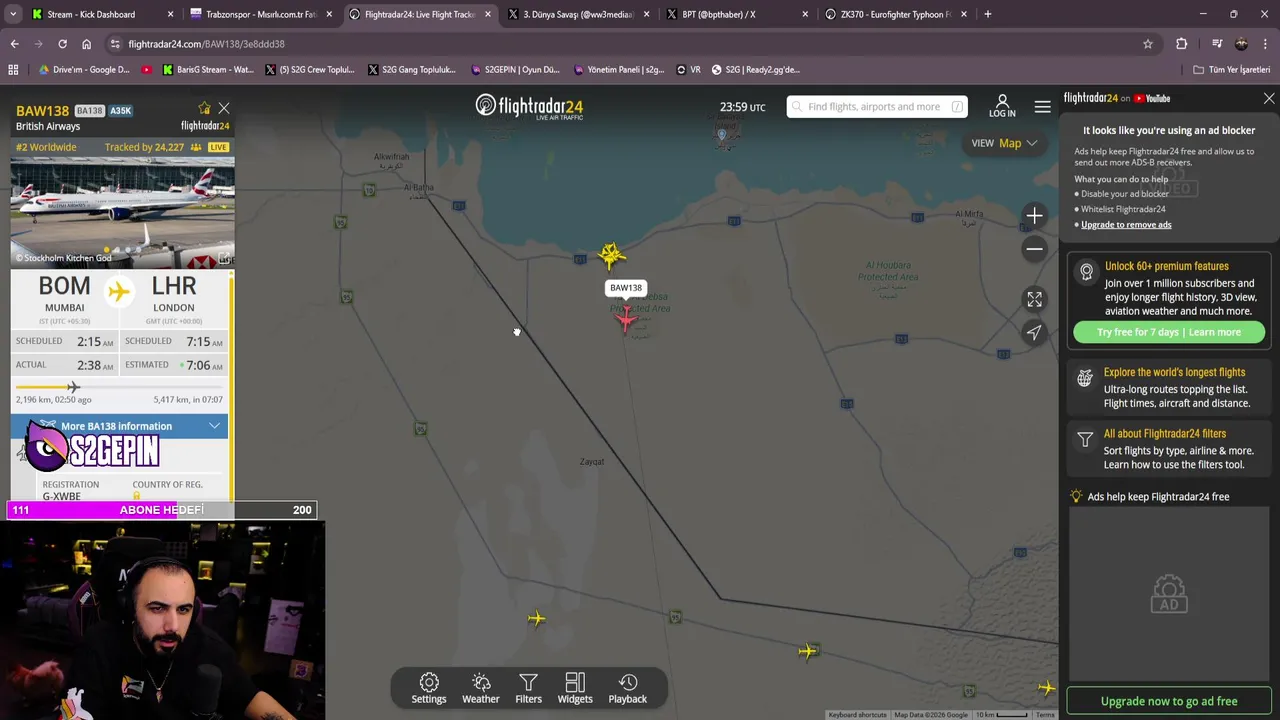Open the map Settings gear

tap(429, 688)
